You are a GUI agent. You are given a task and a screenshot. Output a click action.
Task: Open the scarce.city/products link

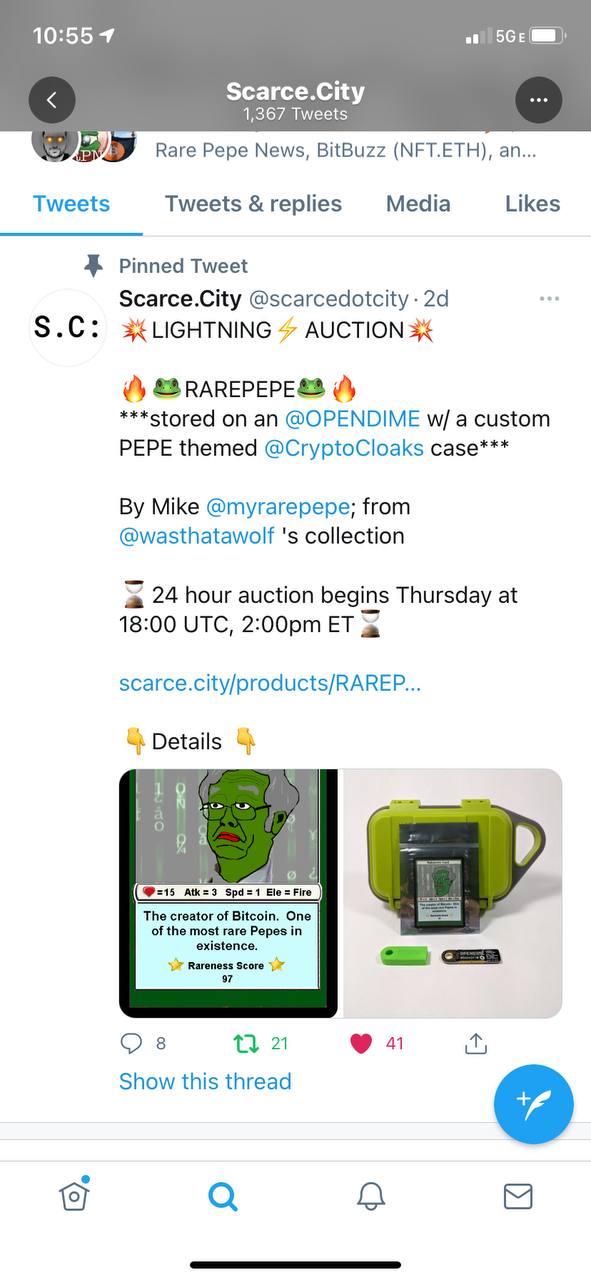coord(270,683)
